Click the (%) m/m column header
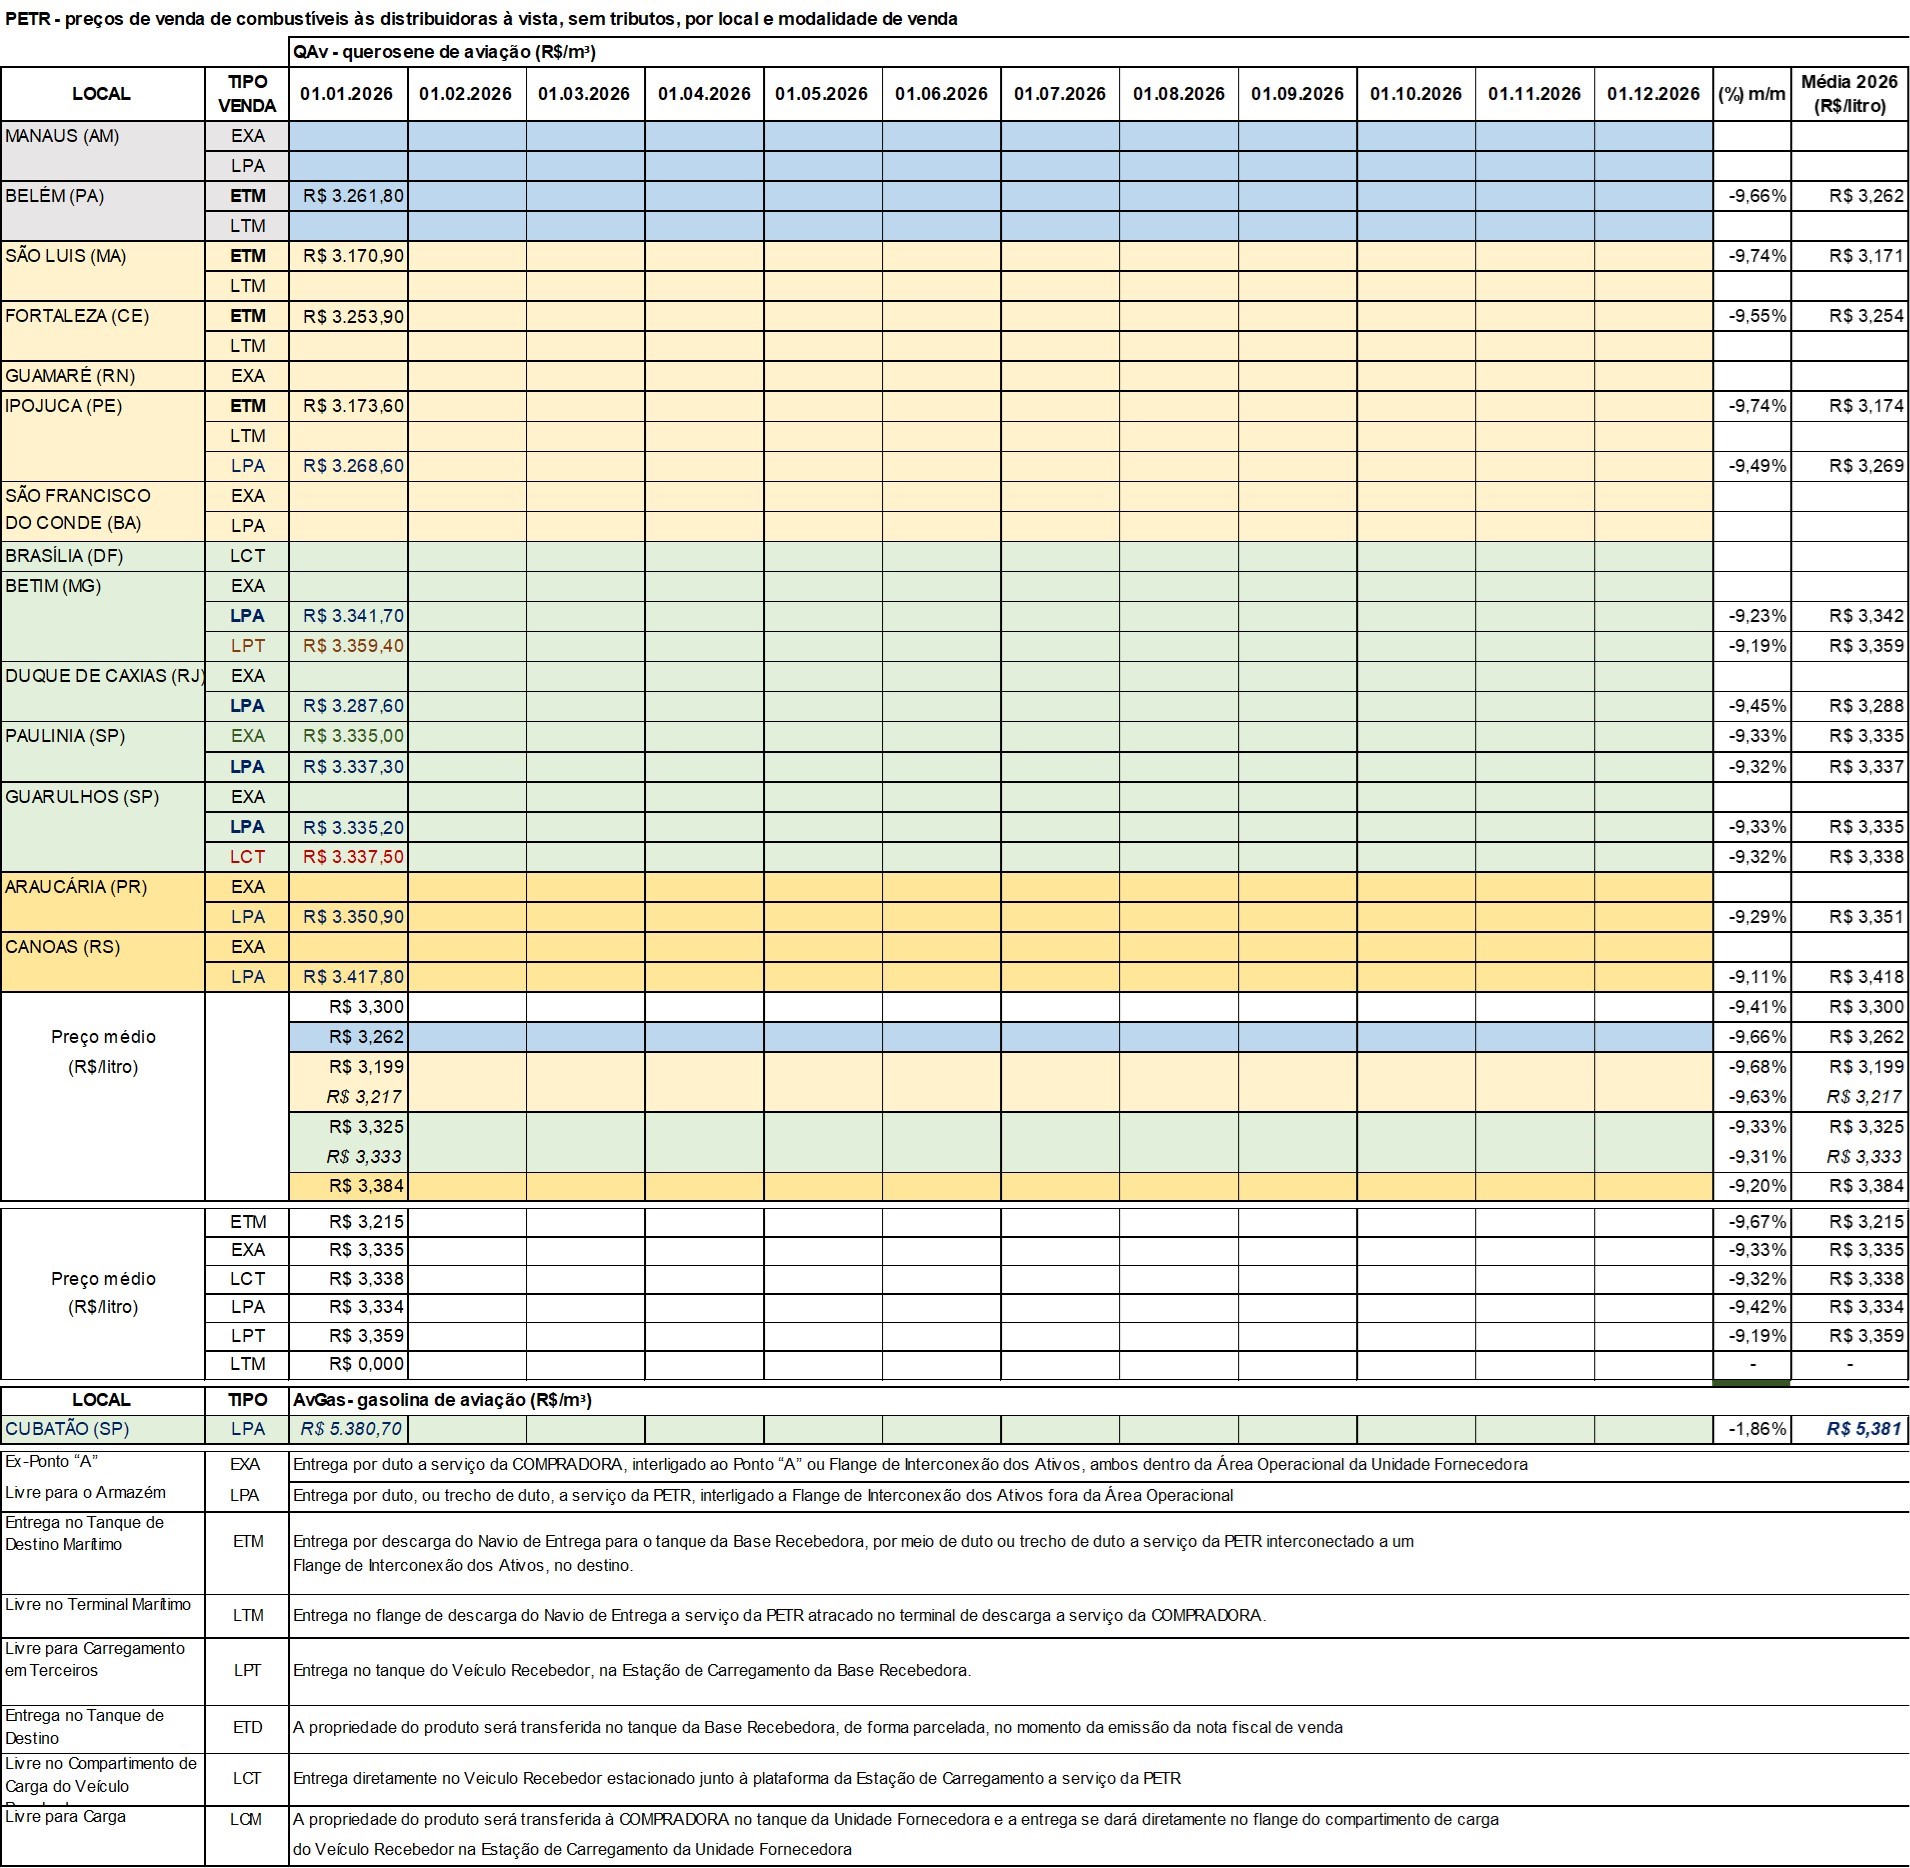1910x1868 pixels. pyautogui.click(x=1751, y=94)
